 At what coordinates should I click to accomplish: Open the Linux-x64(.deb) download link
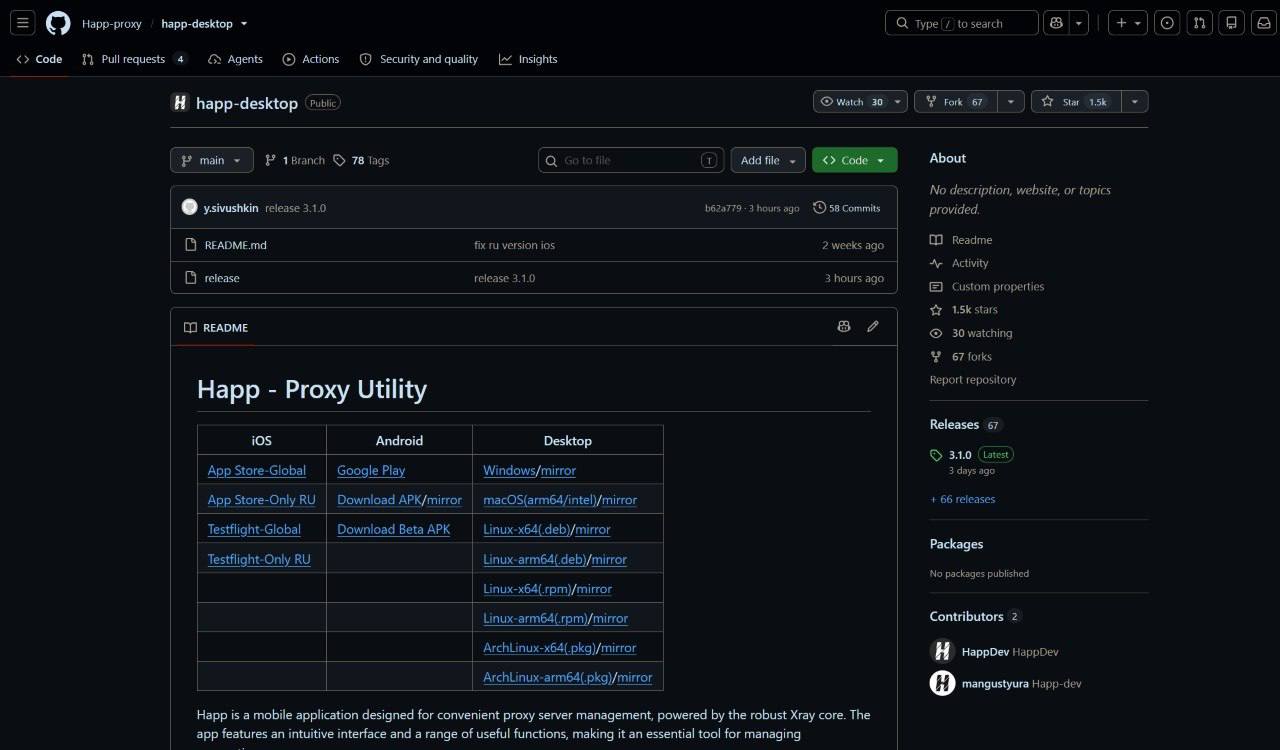click(527, 529)
